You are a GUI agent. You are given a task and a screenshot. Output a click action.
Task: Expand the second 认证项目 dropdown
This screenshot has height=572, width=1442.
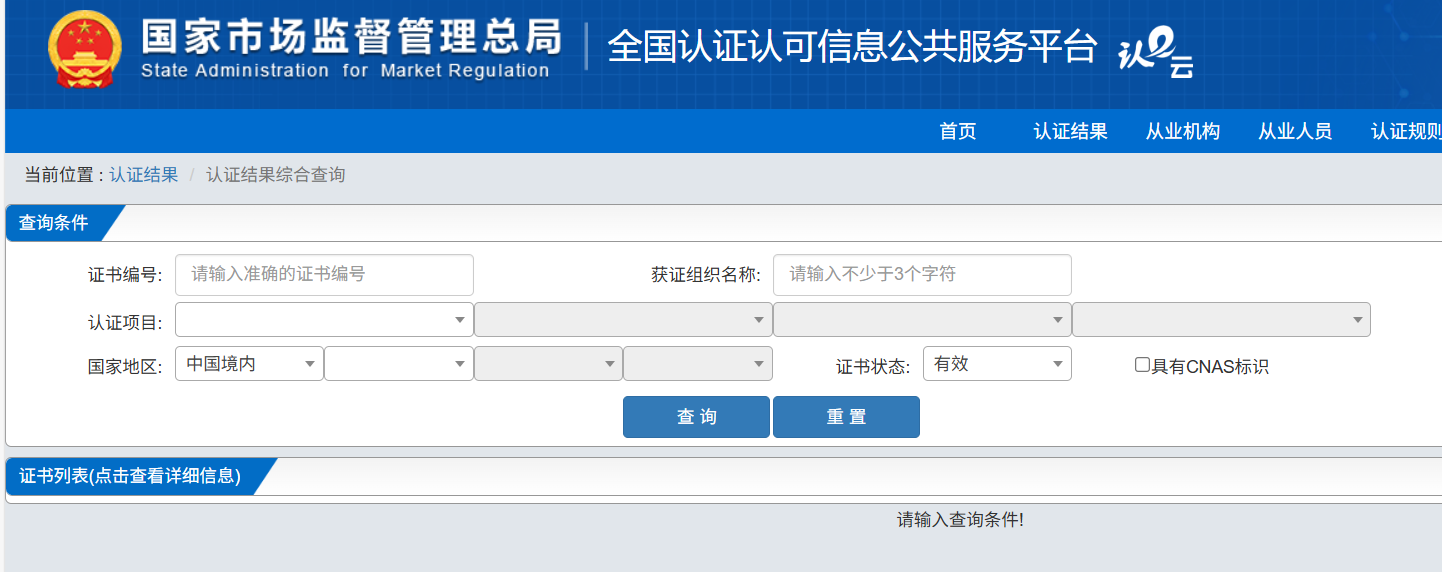click(622, 320)
